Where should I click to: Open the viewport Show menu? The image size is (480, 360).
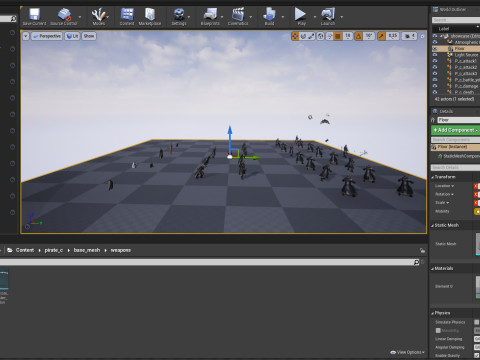(x=89, y=36)
